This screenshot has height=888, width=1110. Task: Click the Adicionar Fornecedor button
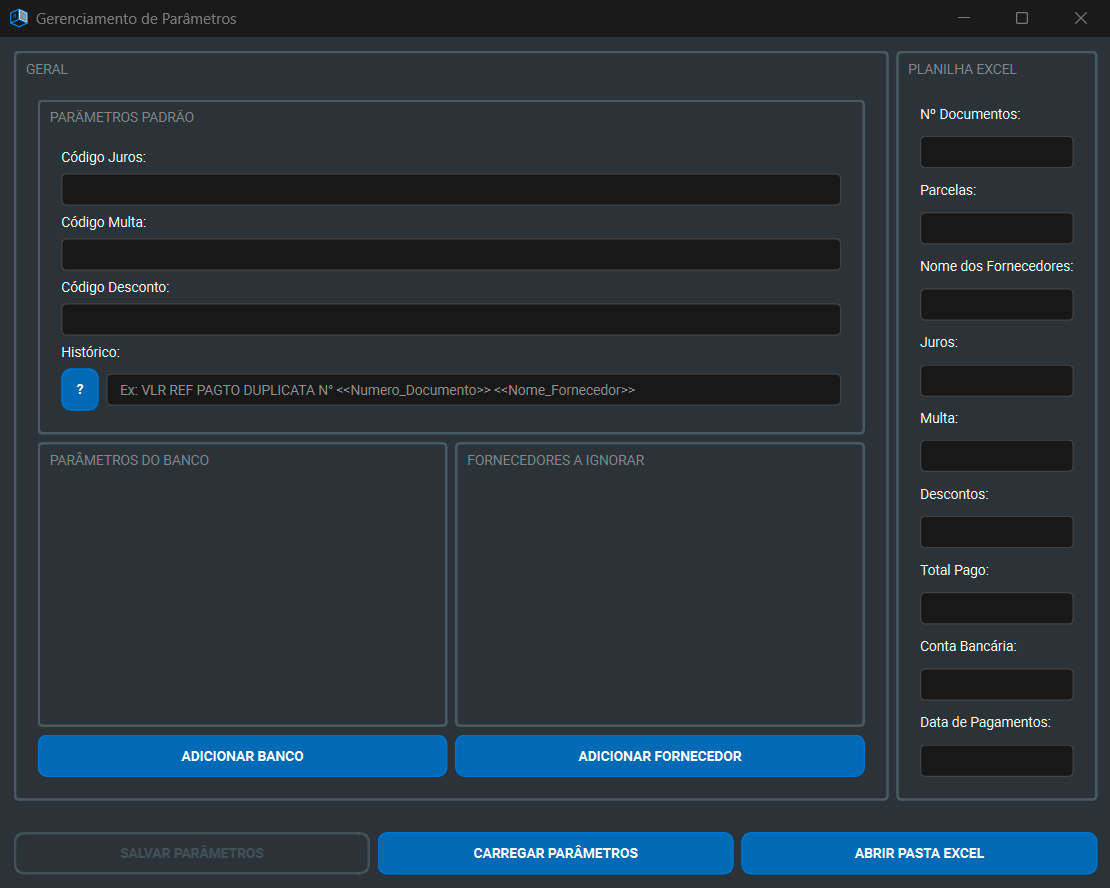(x=660, y=756)
